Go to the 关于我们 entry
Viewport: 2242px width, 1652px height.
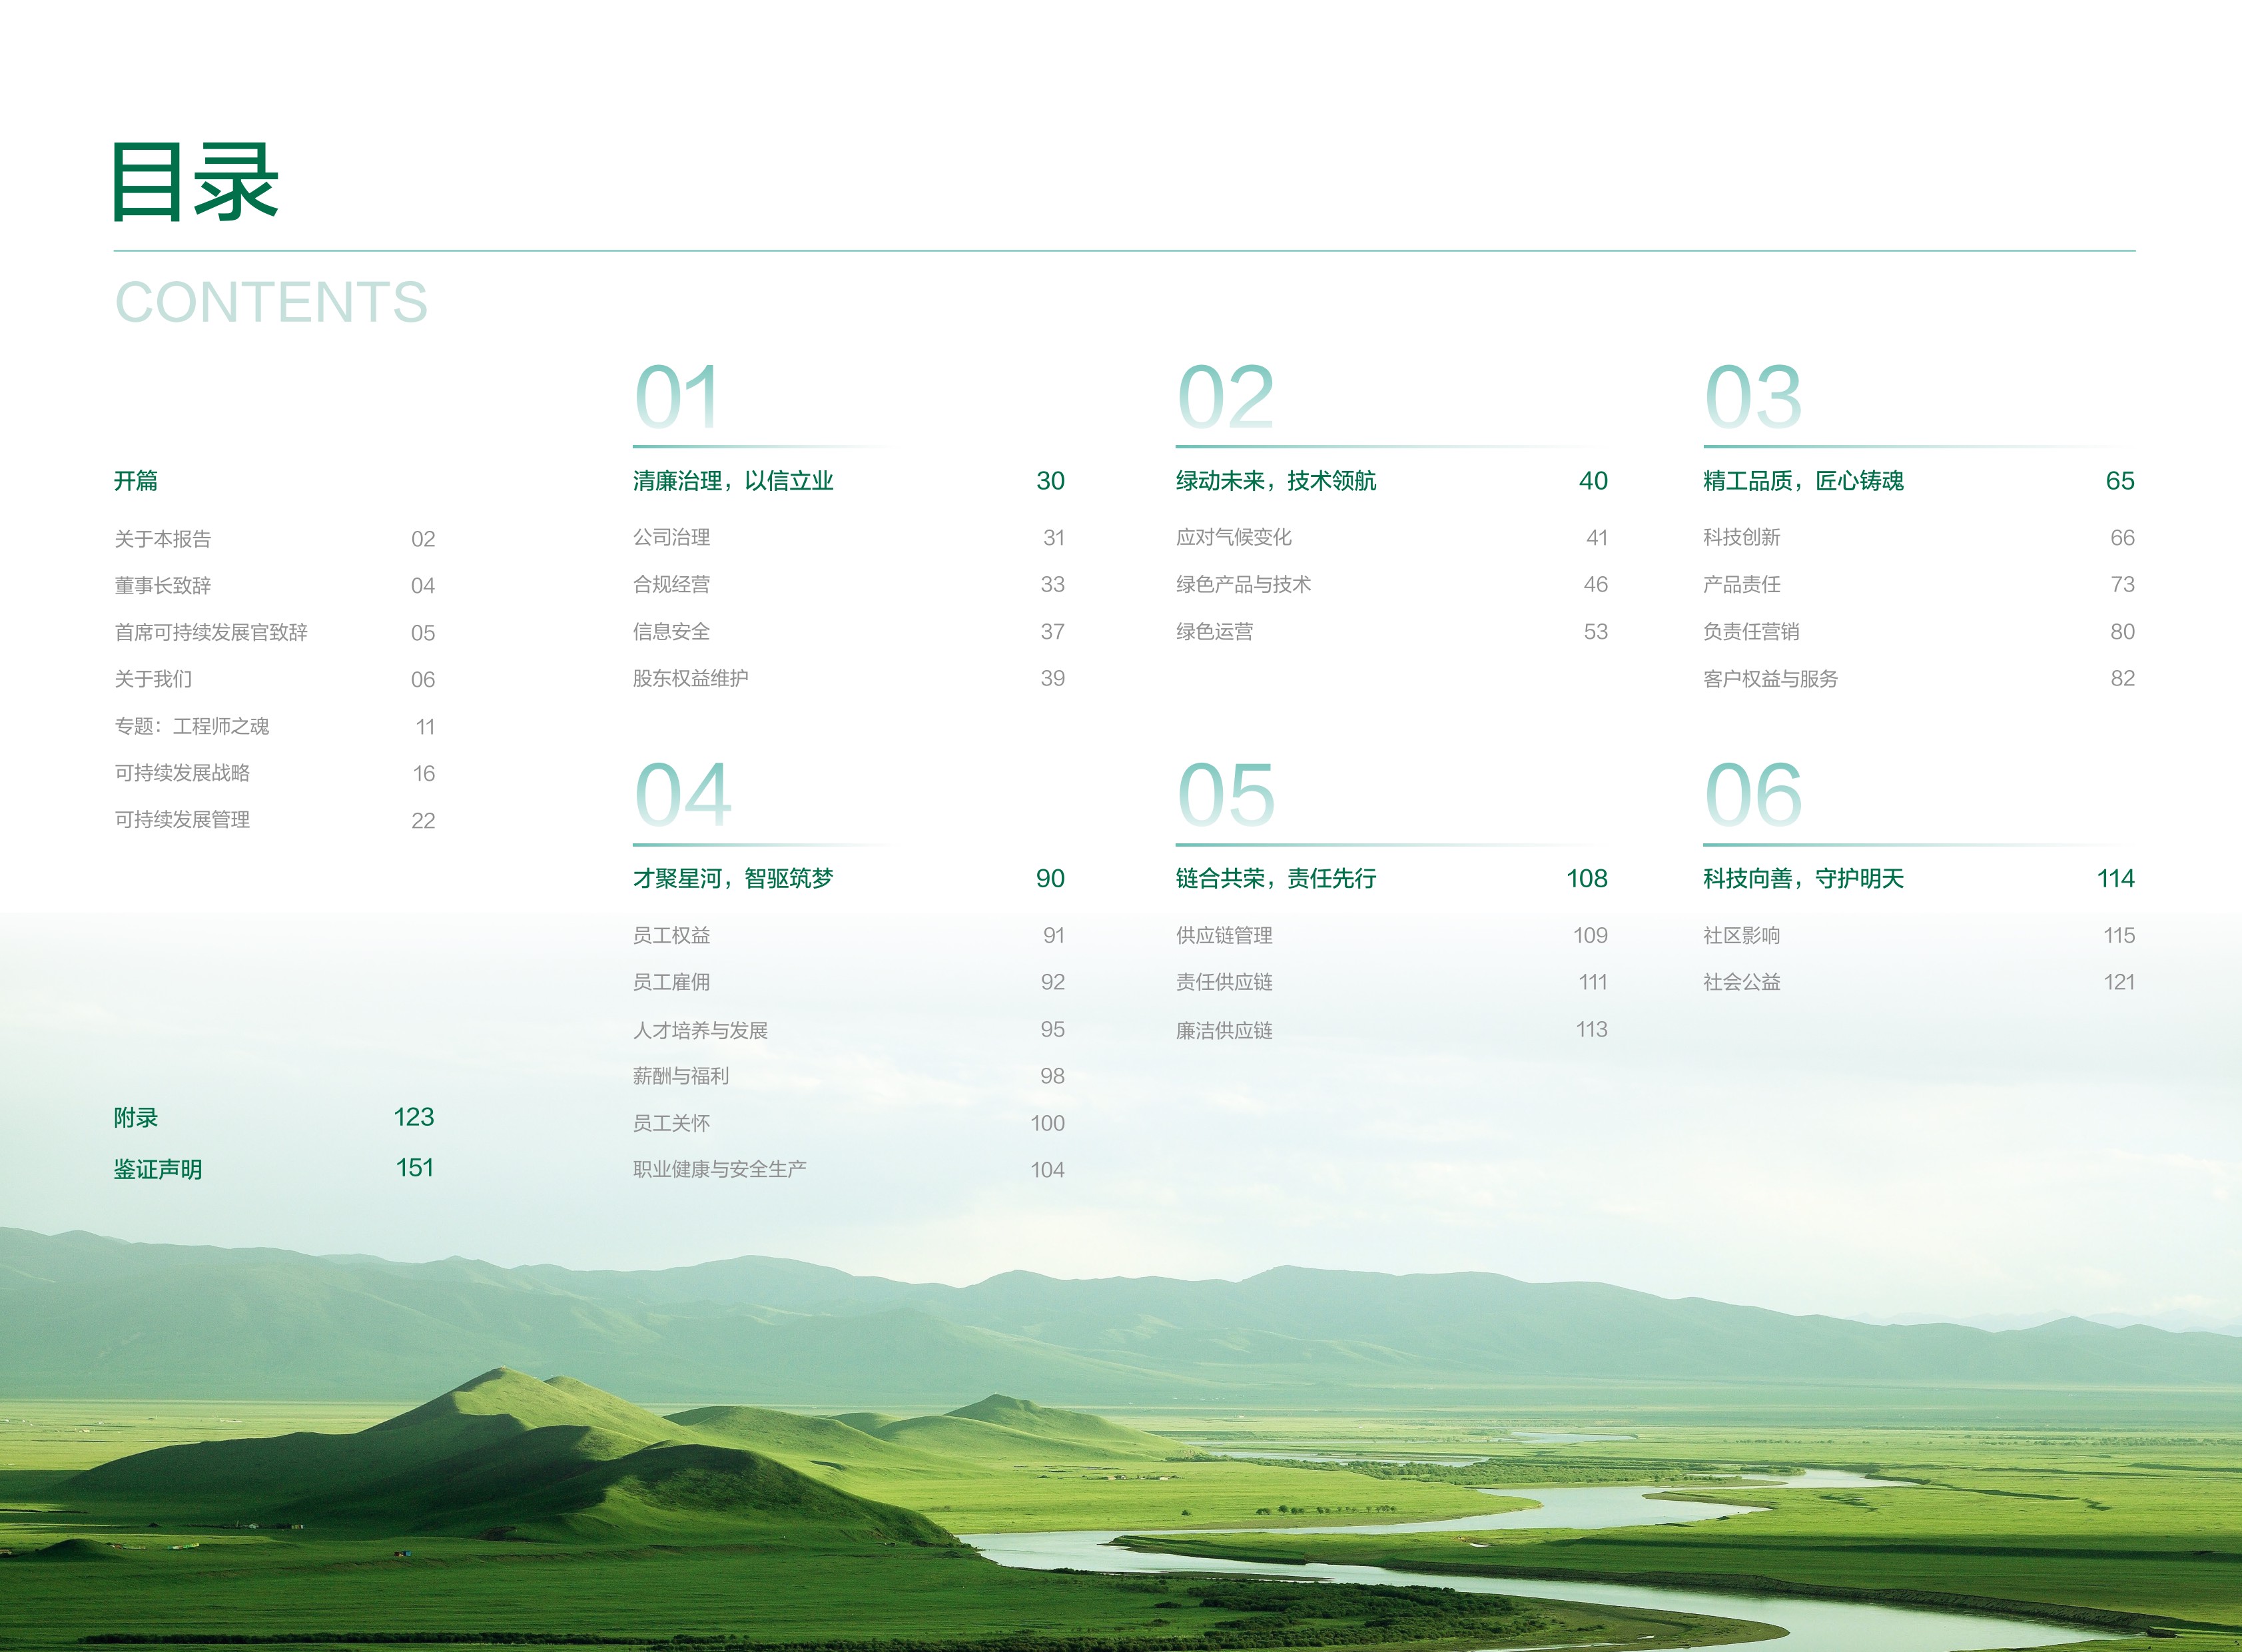click(153, 679)
